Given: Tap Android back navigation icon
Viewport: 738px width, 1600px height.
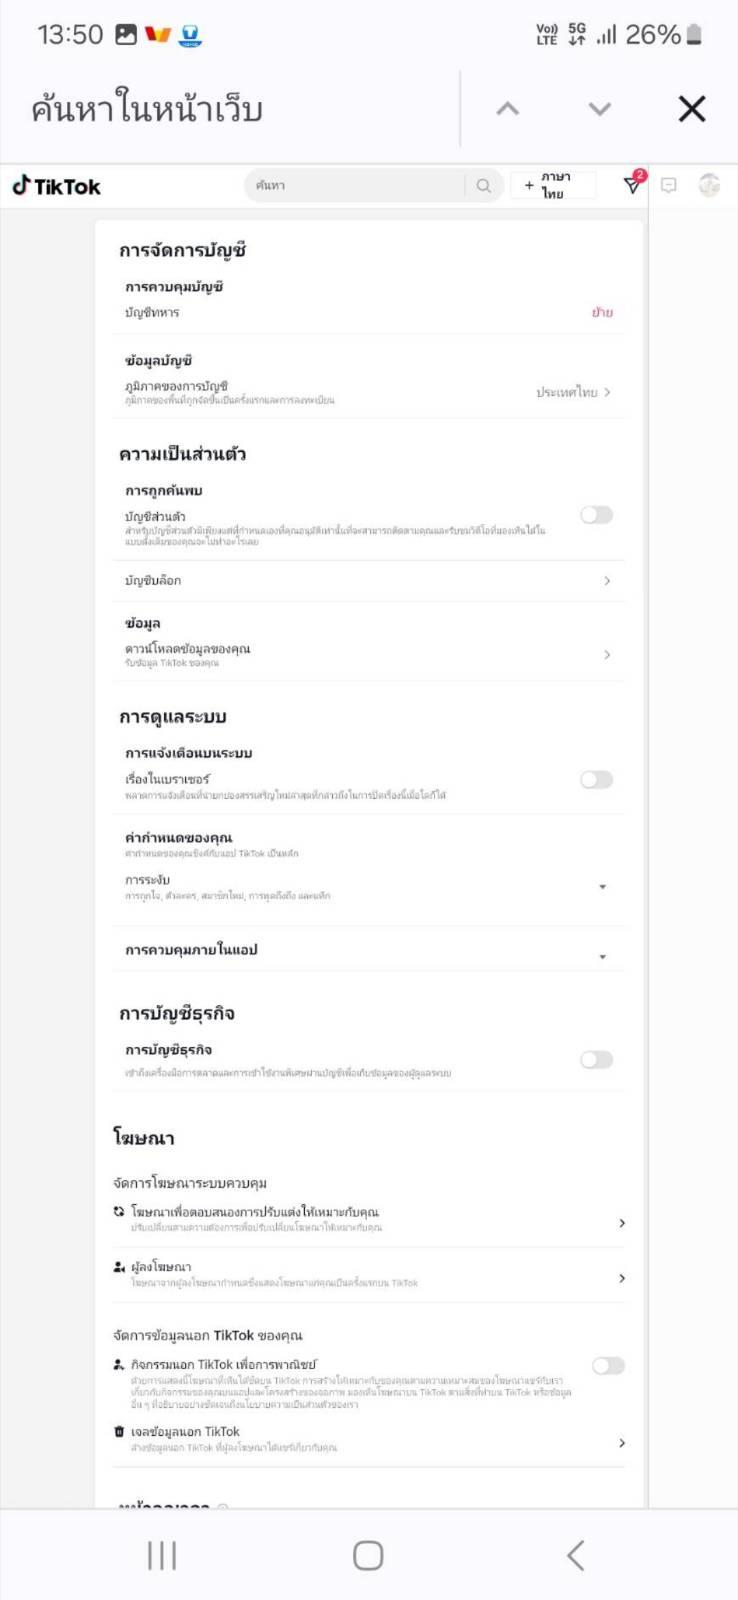Looking at the screenshot, I should point(575,1555).
